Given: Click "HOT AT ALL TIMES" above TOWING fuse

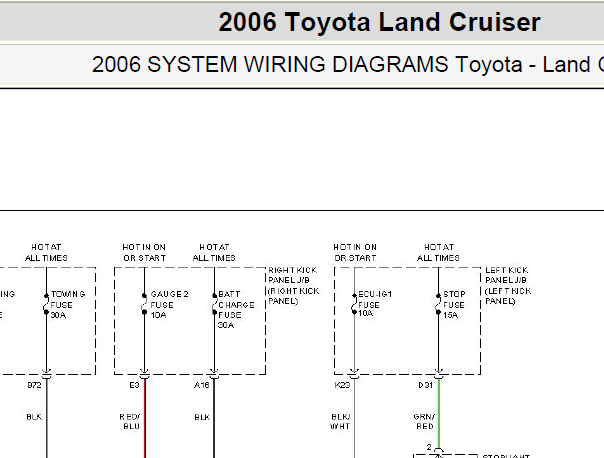Looking at the screenshot, I should (46, 252).
